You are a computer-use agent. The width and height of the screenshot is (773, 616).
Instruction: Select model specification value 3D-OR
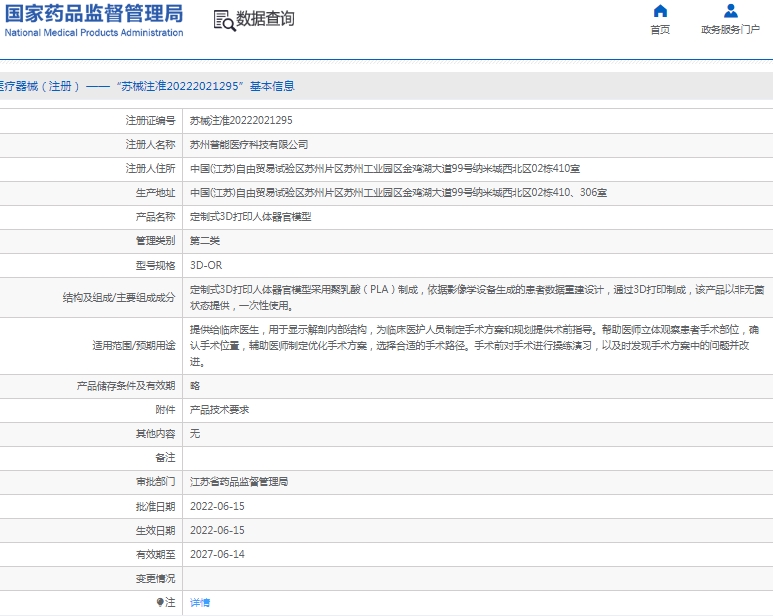206,265
